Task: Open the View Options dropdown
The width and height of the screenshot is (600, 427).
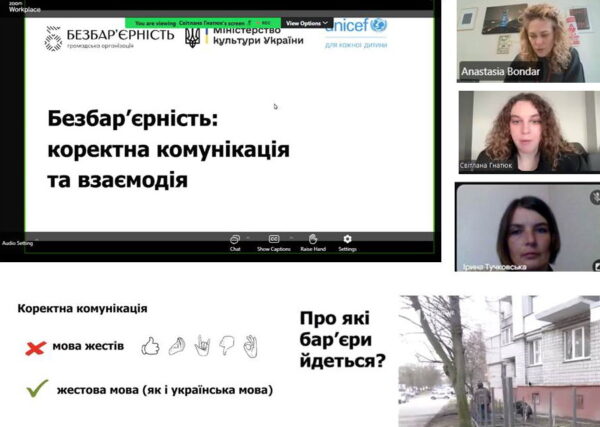Action: pyautogui.click(x=307, y=23)
